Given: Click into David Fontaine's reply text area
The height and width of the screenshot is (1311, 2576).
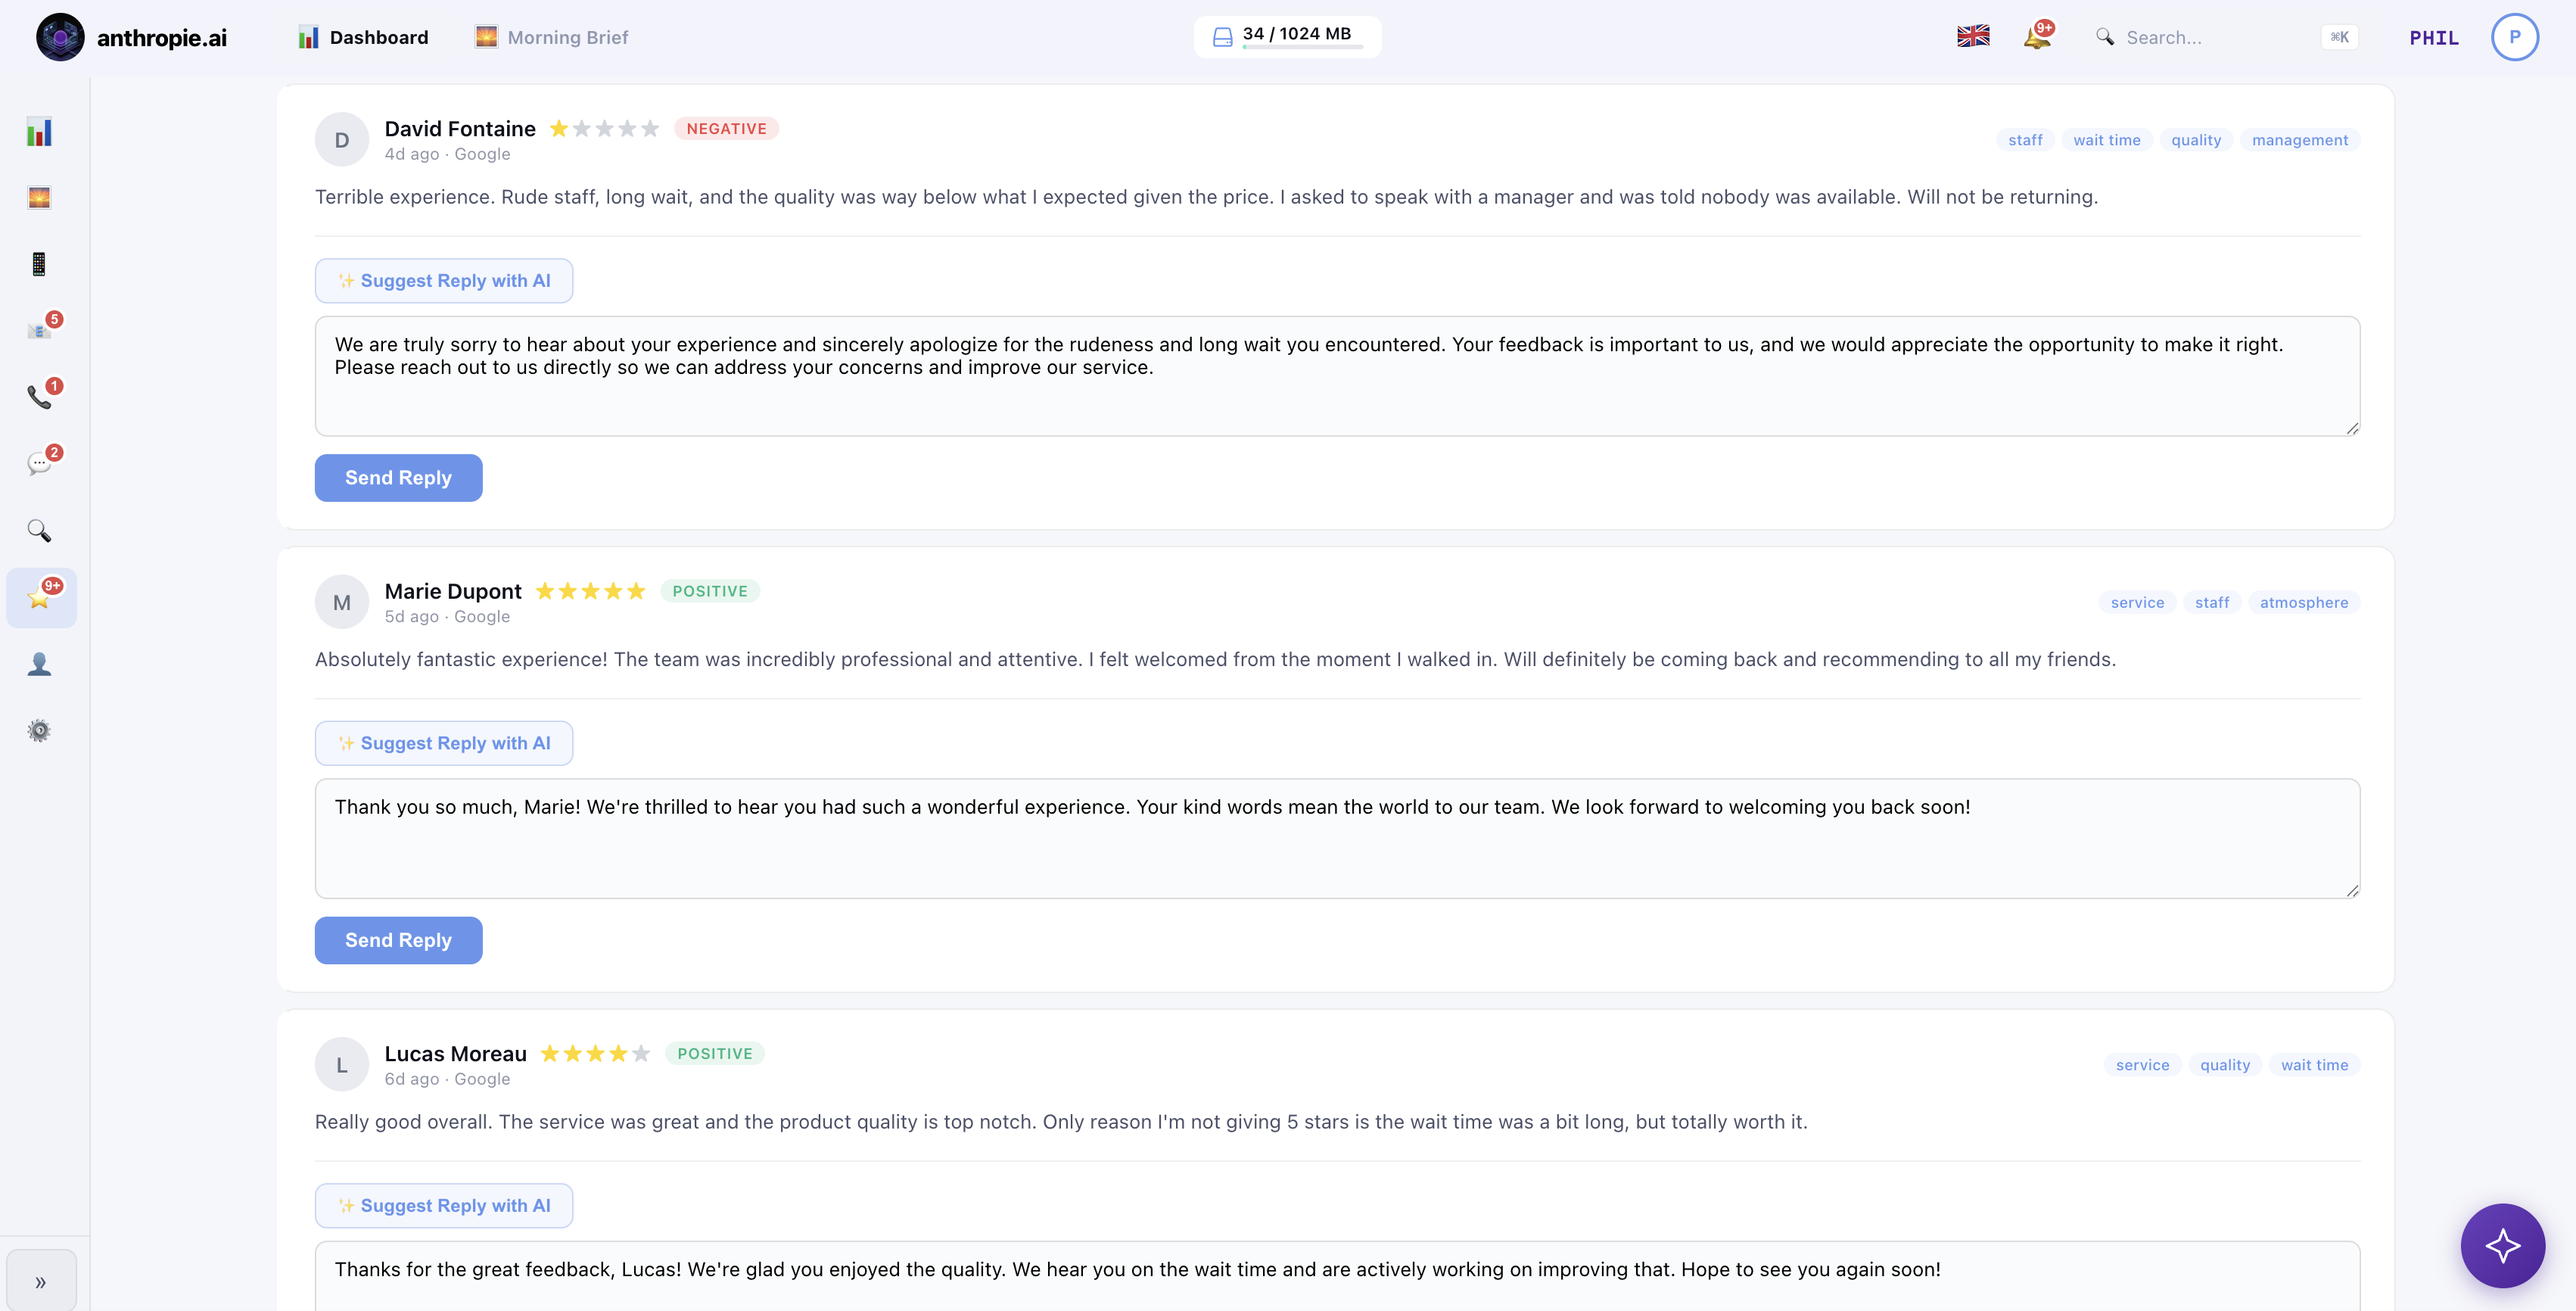Looking at the screenshot, I should click(1337, 376).
